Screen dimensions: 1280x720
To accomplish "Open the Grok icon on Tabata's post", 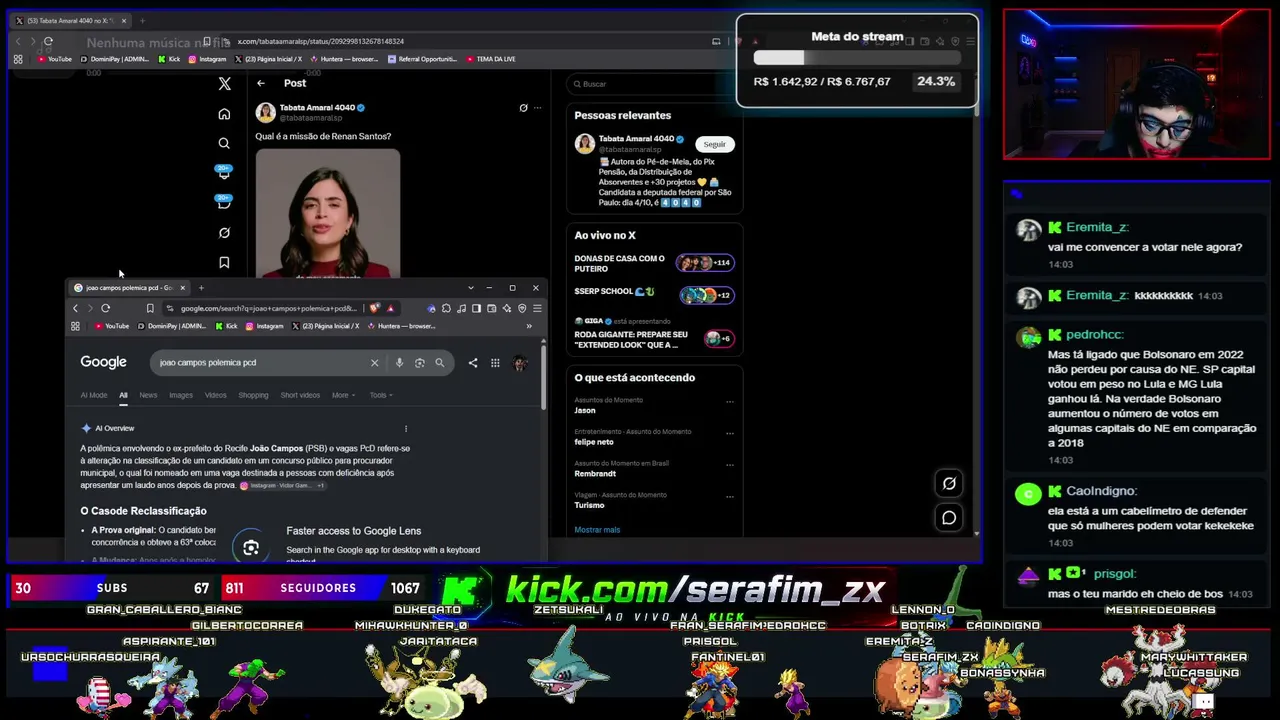I will tap(523, 108).
